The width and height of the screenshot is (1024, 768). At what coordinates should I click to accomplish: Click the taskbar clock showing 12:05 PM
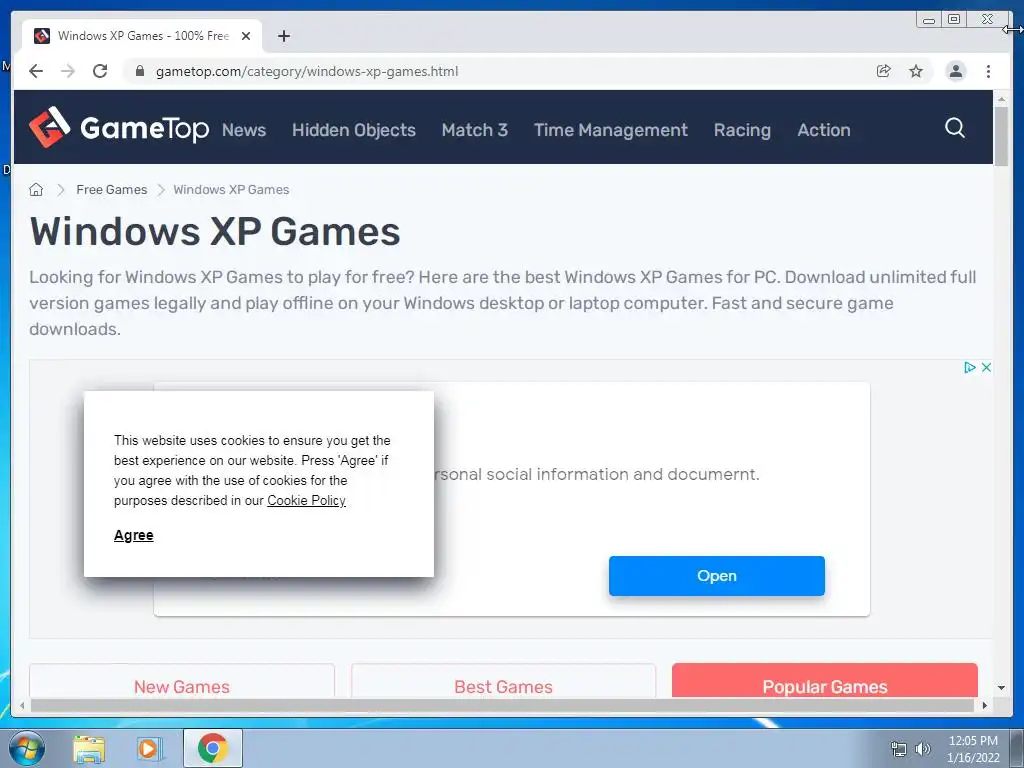tap(973, 749)
